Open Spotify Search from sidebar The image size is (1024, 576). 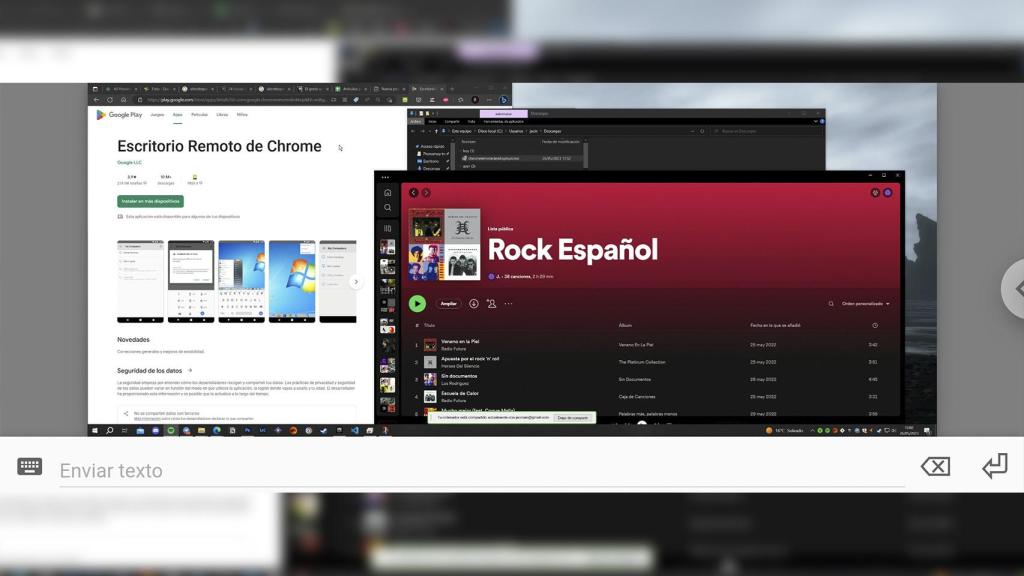click(x=387, y=208)
